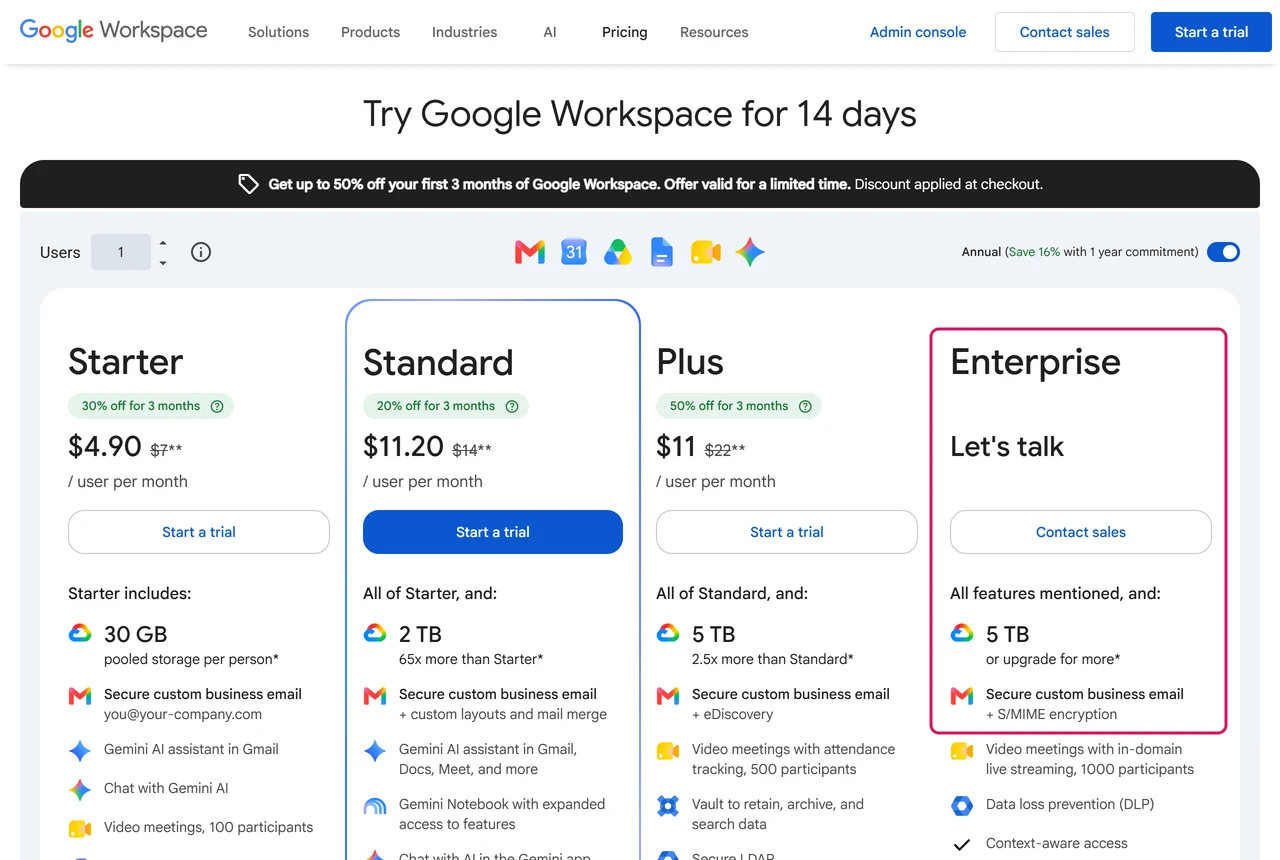Click the cloud icon beside Starter's 30 GB

click(80, 633)
